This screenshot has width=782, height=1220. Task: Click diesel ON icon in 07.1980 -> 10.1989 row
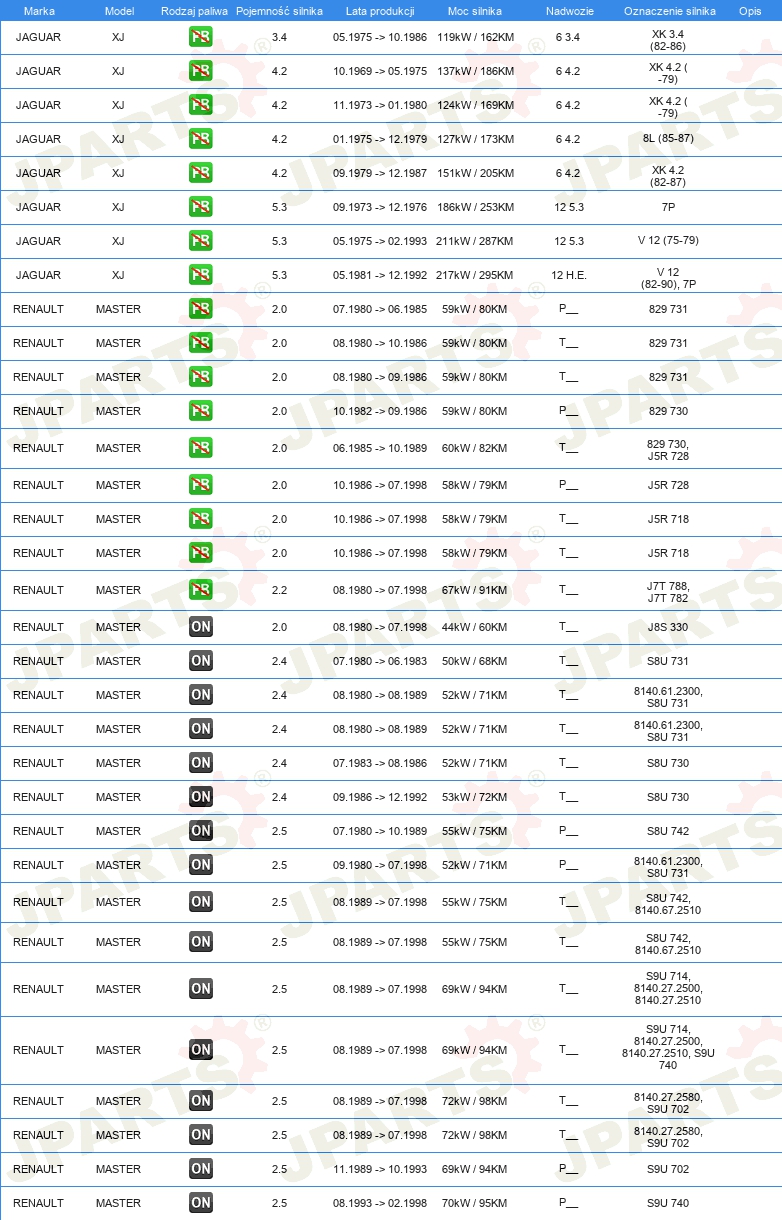(x=201, y=831)
